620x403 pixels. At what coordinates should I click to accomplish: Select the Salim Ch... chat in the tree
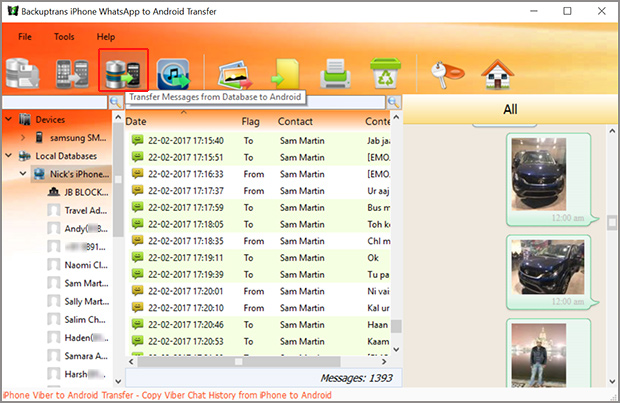85,320
